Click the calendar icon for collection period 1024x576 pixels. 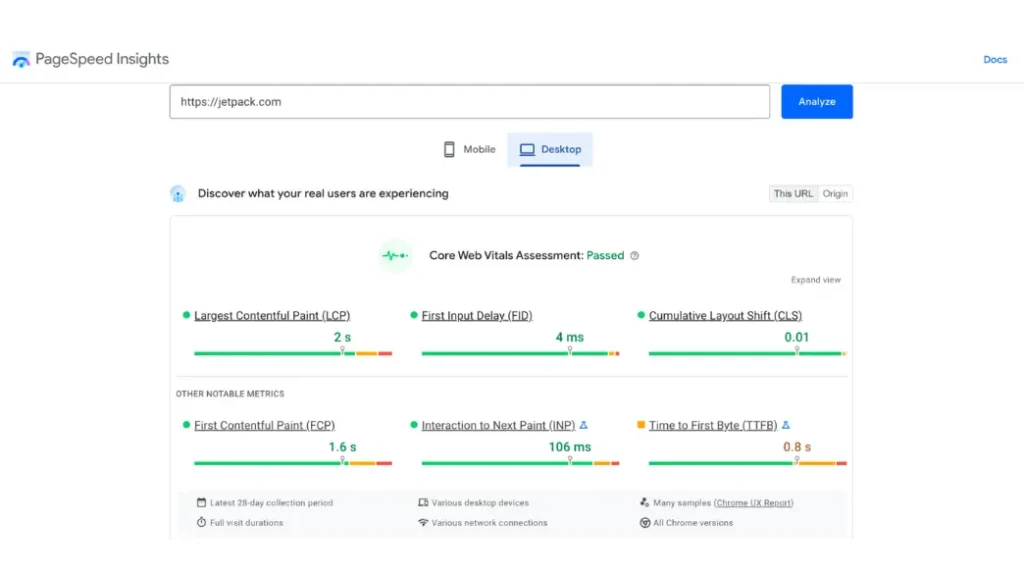(x=201, y=502)
